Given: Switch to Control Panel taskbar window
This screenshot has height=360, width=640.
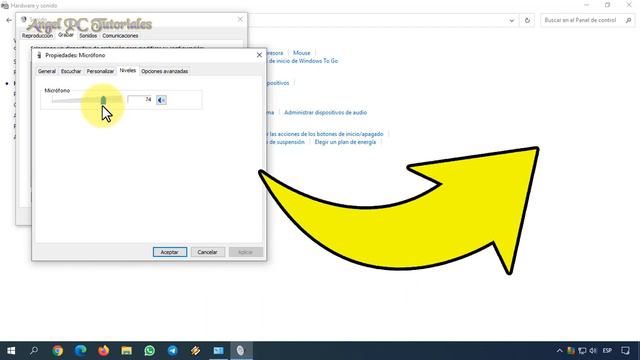Looking at the screenshot, I should click(x=218, y=351).
